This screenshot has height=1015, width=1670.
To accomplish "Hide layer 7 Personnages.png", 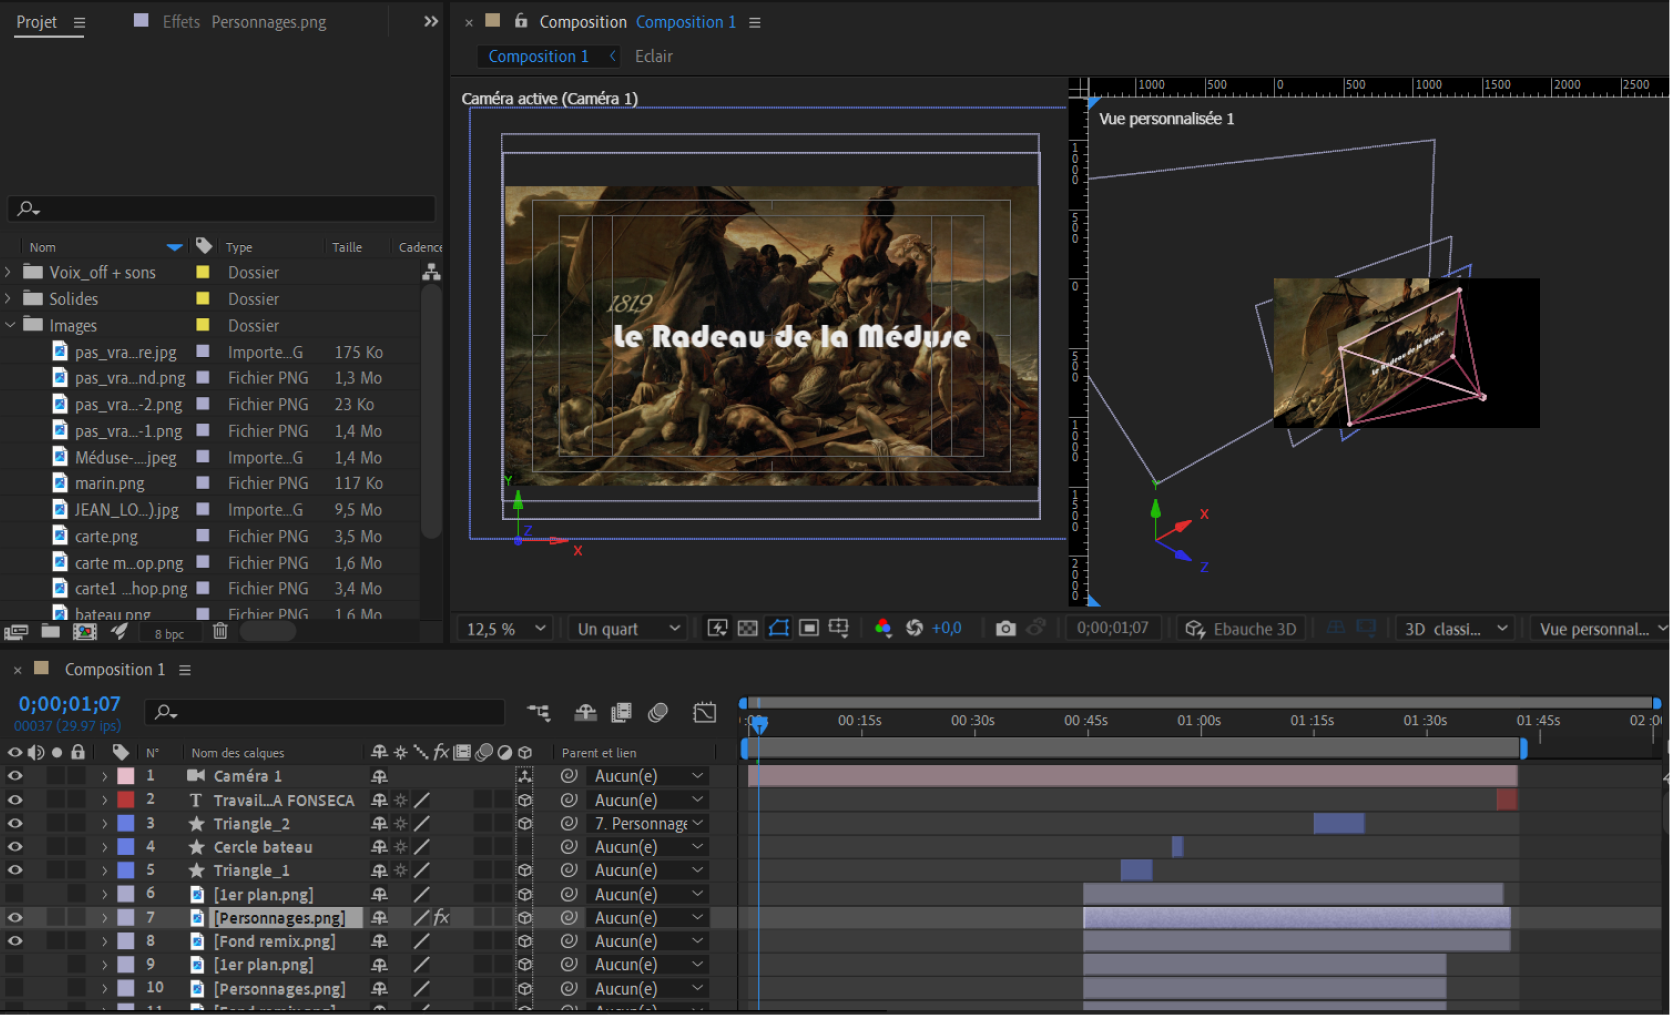I will click(15, 917).
